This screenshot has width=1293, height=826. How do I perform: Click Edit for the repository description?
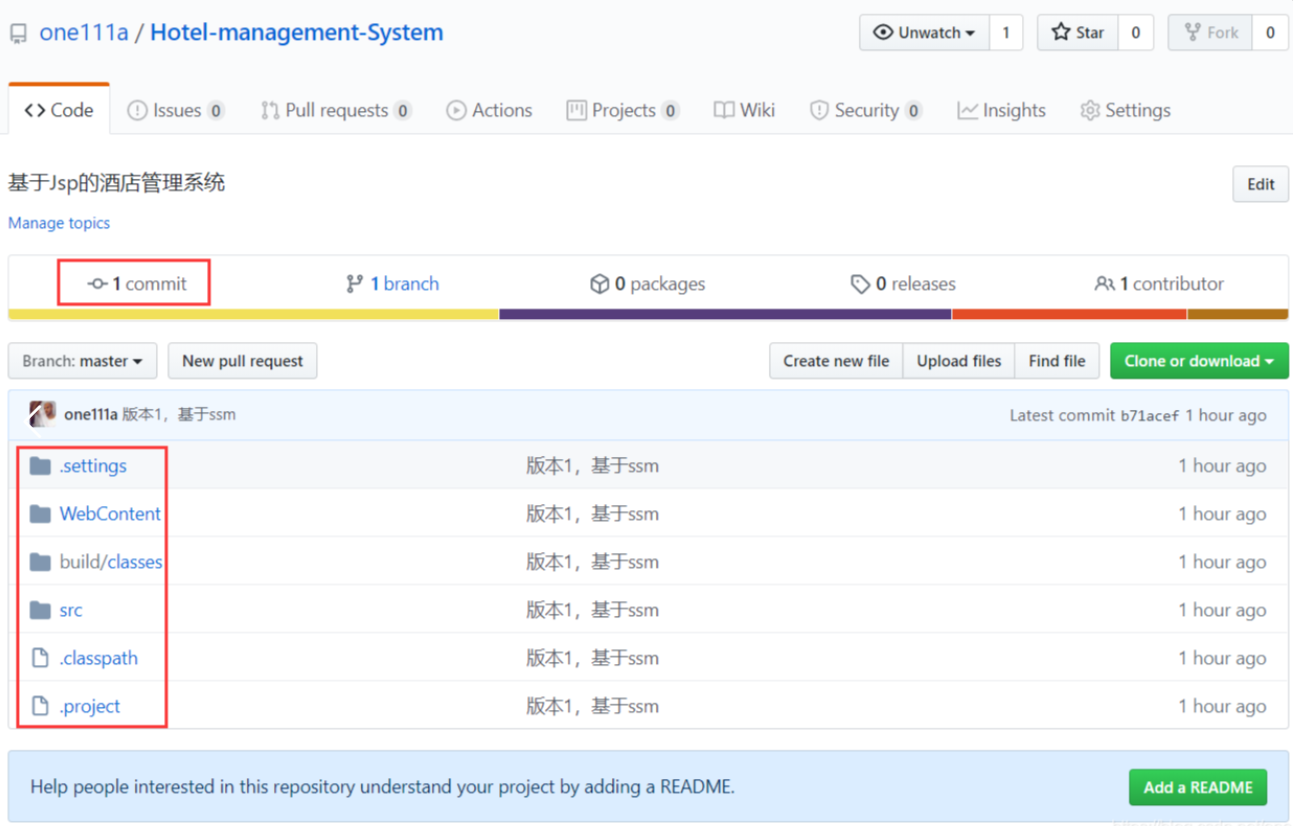point(1260,184)
